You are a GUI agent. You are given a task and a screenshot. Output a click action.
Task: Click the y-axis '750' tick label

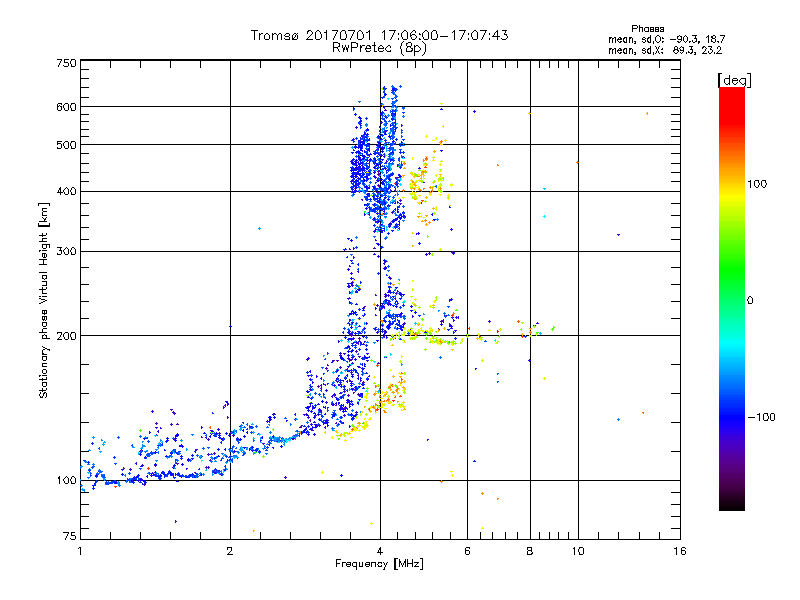pyautogui.click(x=66, y=63)
